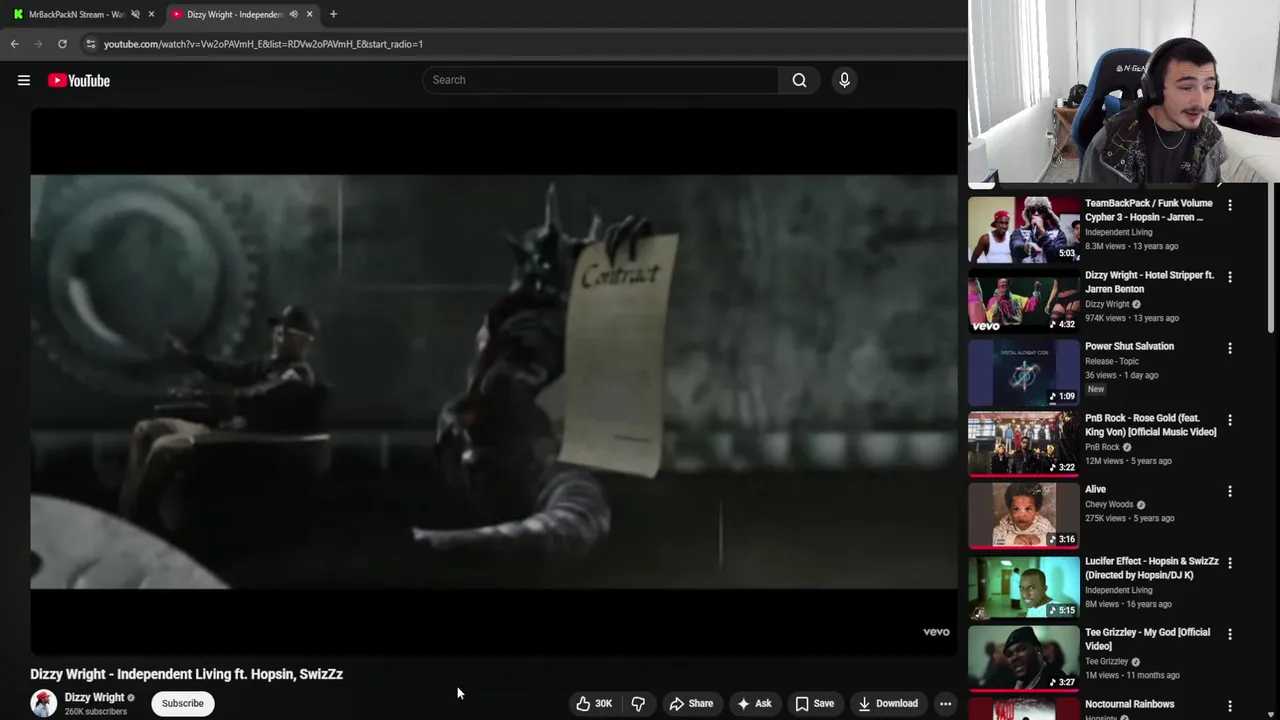This screenshot has width=1280, height=720.
Task: Open a new browser tab
Action: [333, 14]
